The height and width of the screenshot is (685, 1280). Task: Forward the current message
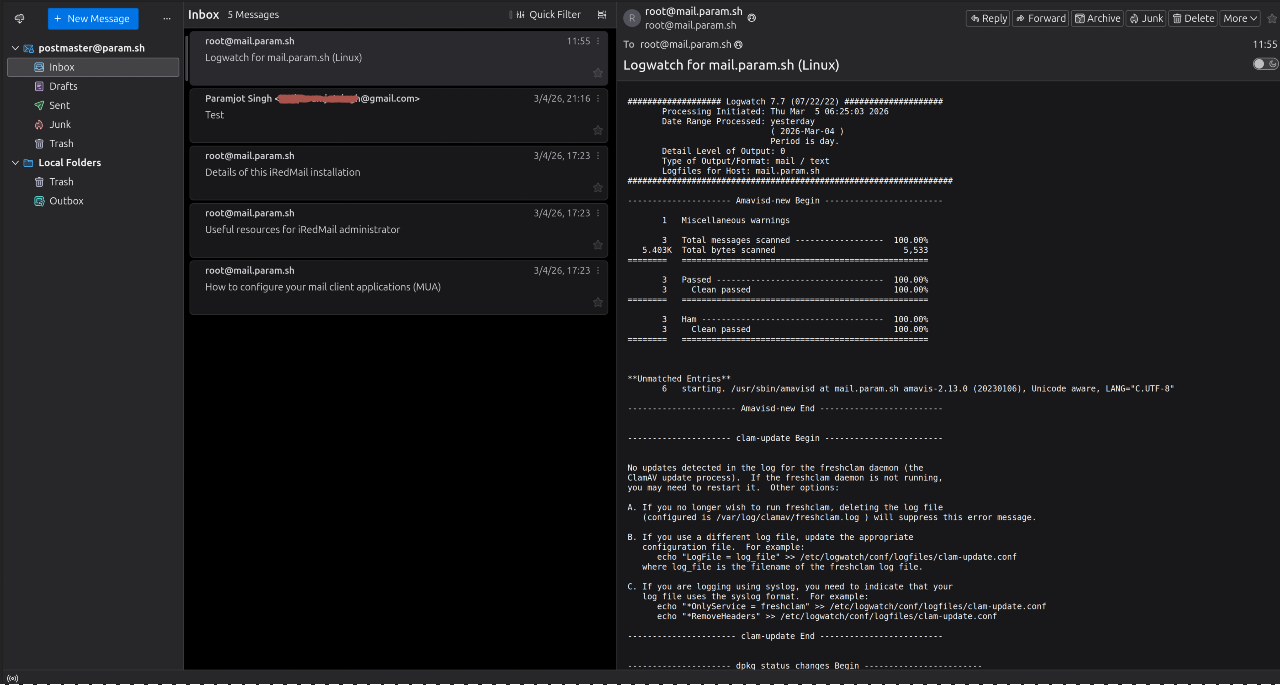1040,17
